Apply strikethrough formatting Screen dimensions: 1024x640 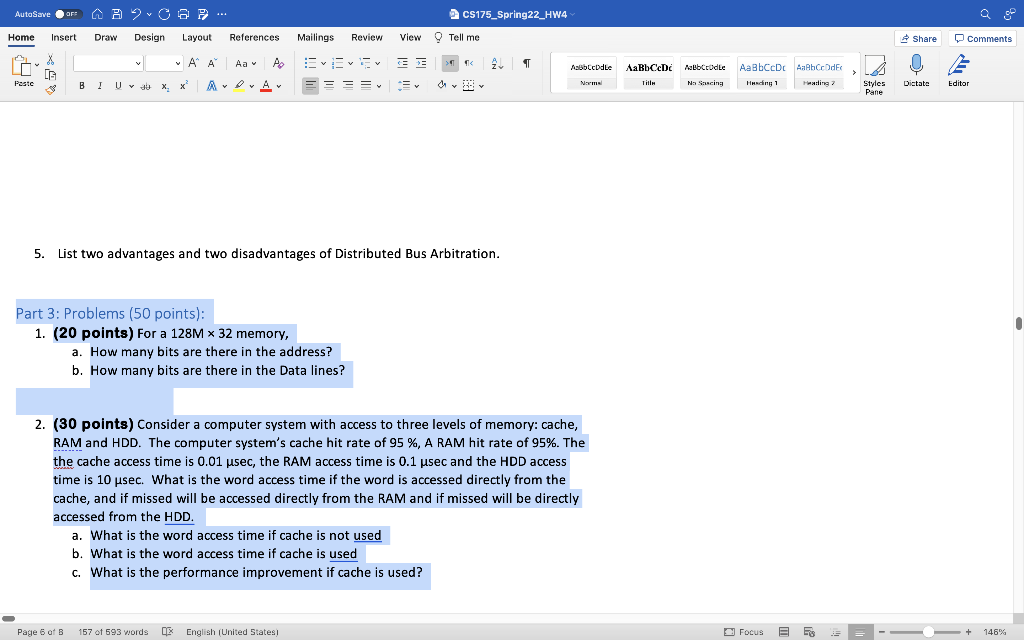coord(146,86)
